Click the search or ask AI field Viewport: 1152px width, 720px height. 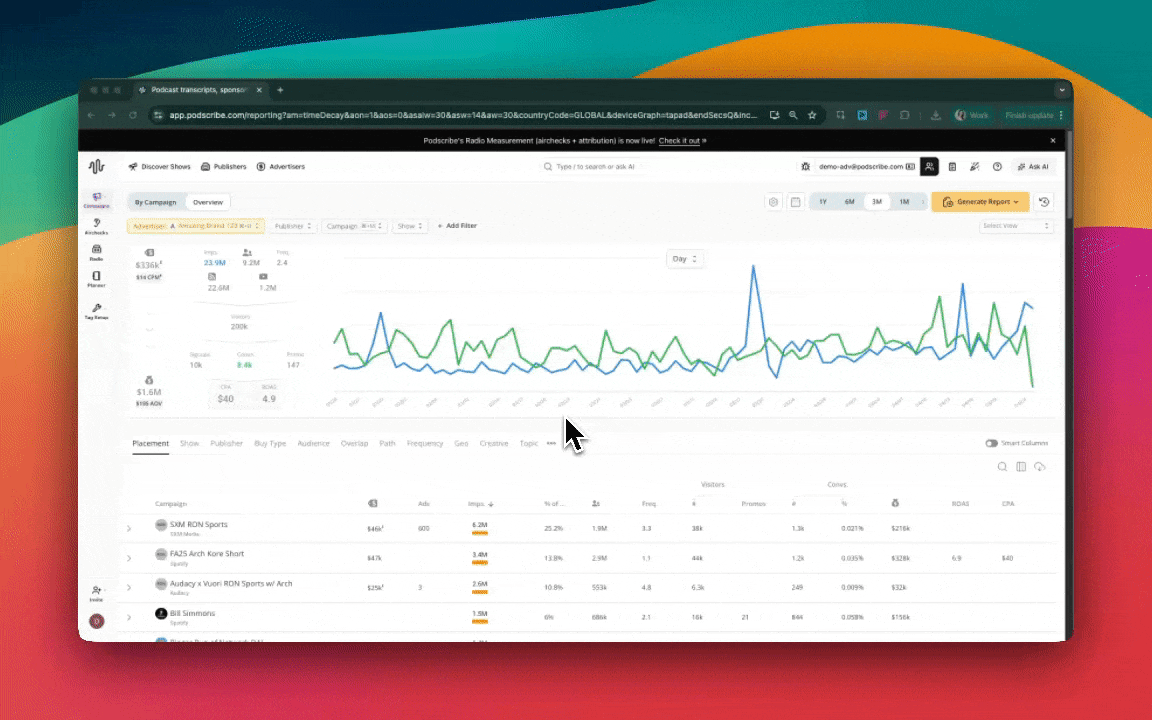(595, 167)
